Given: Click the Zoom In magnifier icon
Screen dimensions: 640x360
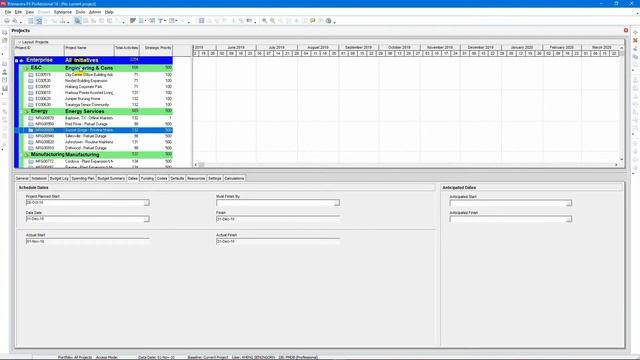Looking at the screenshot, I should point(264,21).
